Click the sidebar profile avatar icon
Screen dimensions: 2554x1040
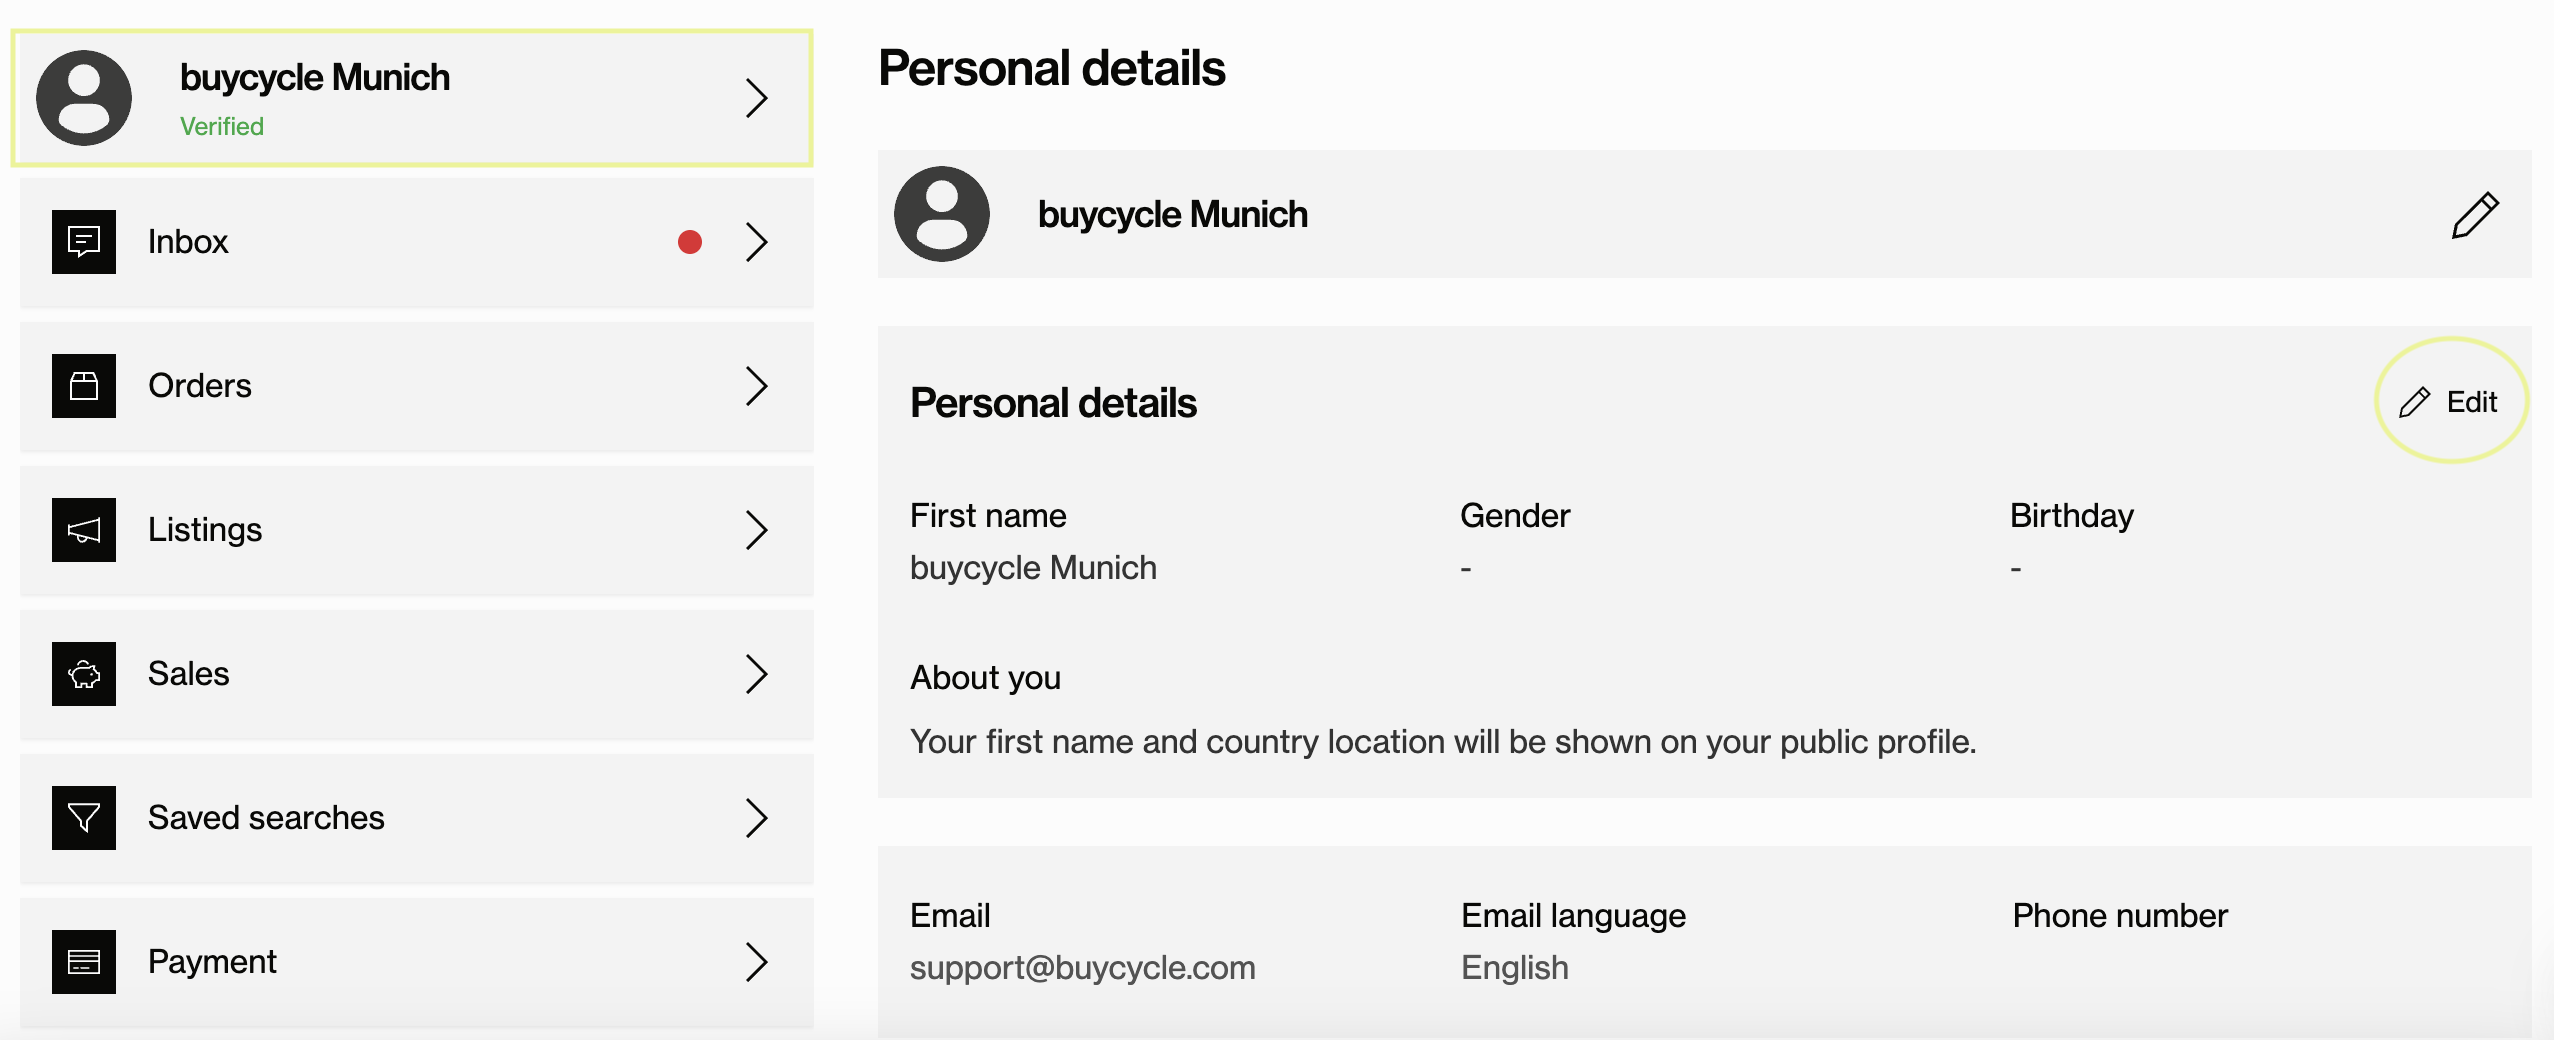point(84,98)
